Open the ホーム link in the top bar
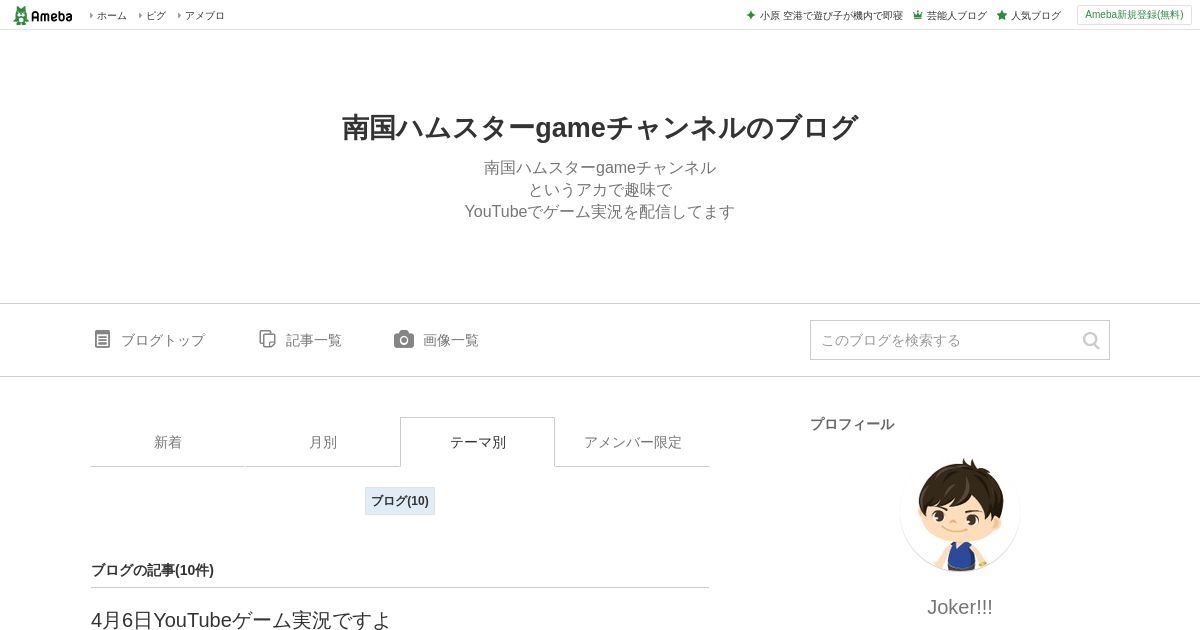 pos(111,16)
